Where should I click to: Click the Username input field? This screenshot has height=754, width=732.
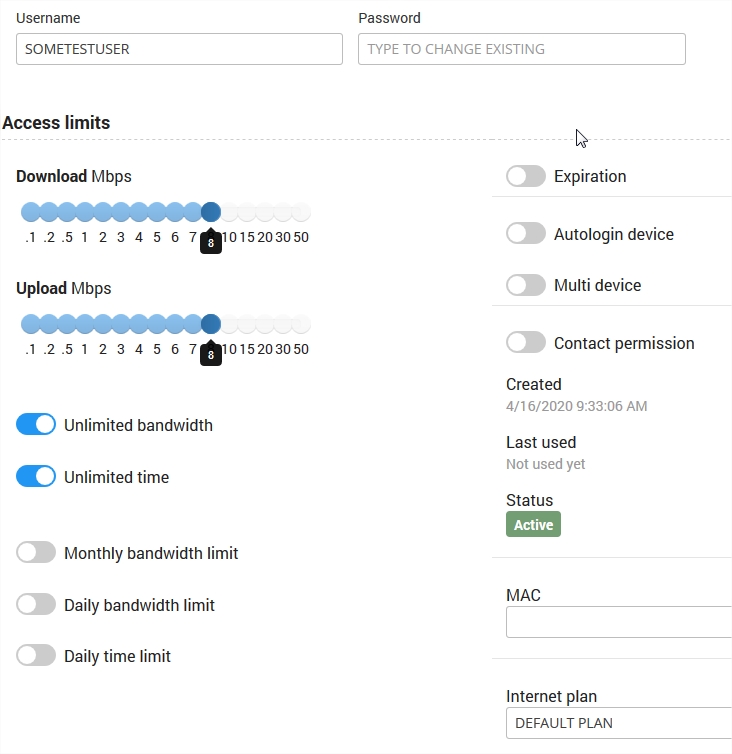pos(179,49)
